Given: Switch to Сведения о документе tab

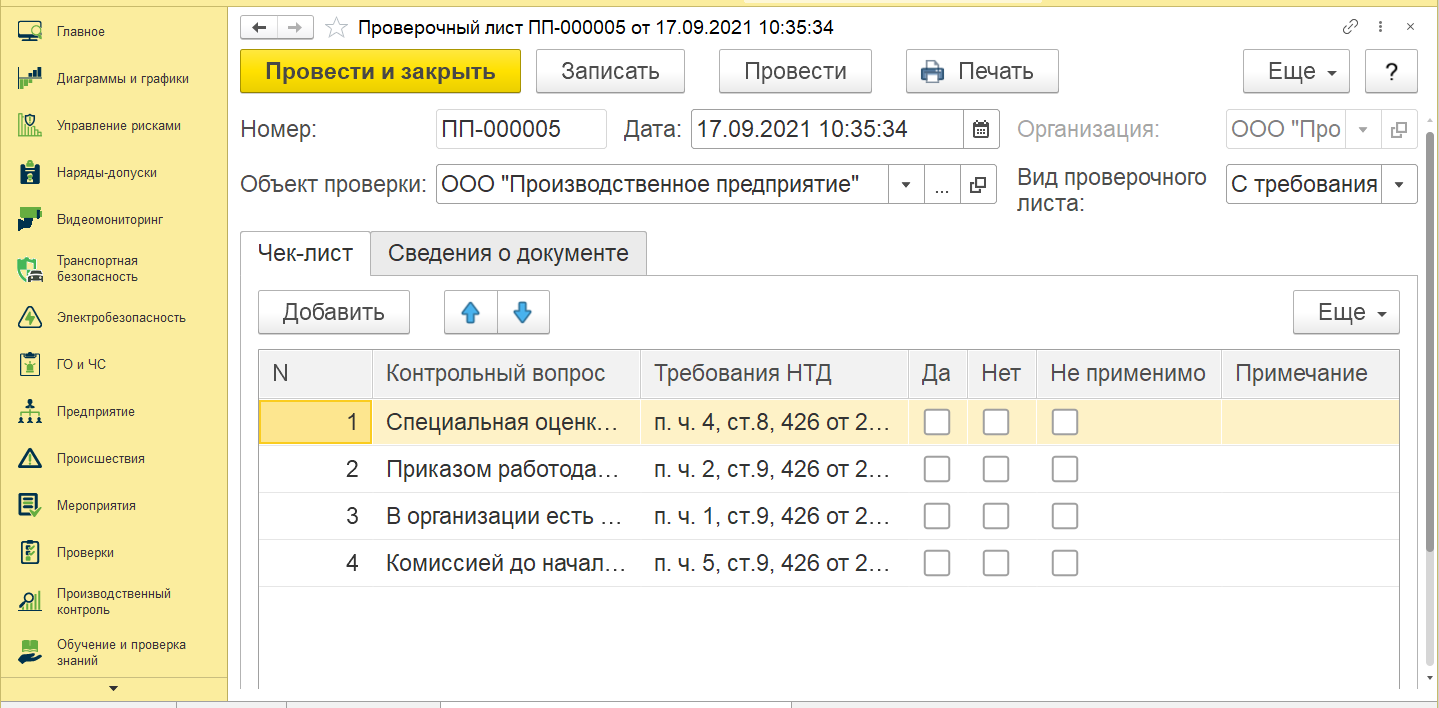Looking at the screenshot, I should point(508,253).
